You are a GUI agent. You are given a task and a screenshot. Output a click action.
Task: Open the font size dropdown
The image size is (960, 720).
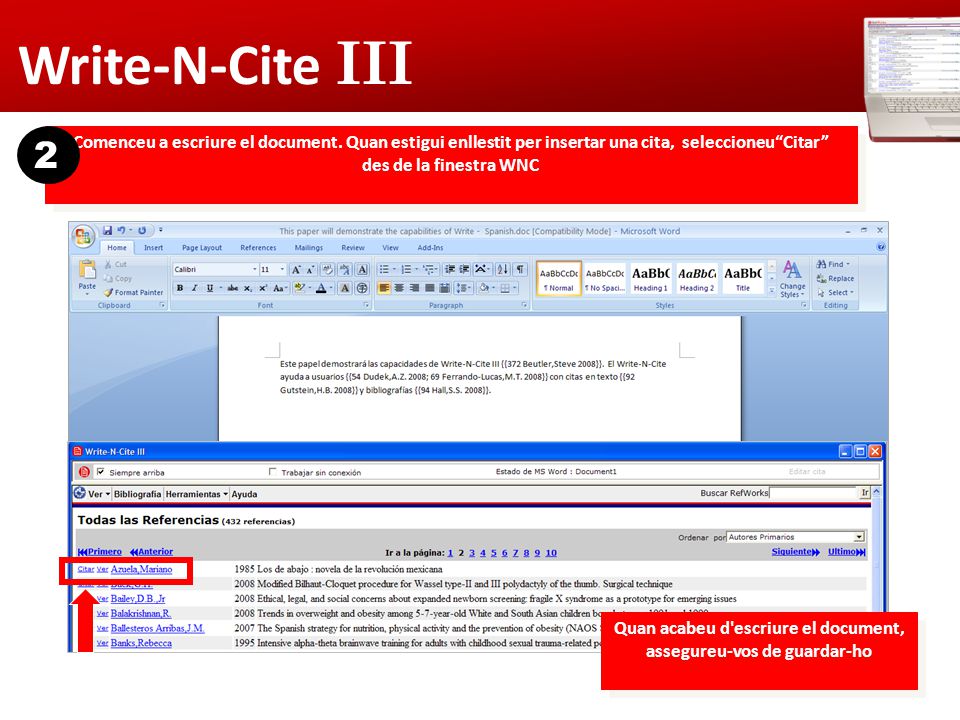[282, 269]
